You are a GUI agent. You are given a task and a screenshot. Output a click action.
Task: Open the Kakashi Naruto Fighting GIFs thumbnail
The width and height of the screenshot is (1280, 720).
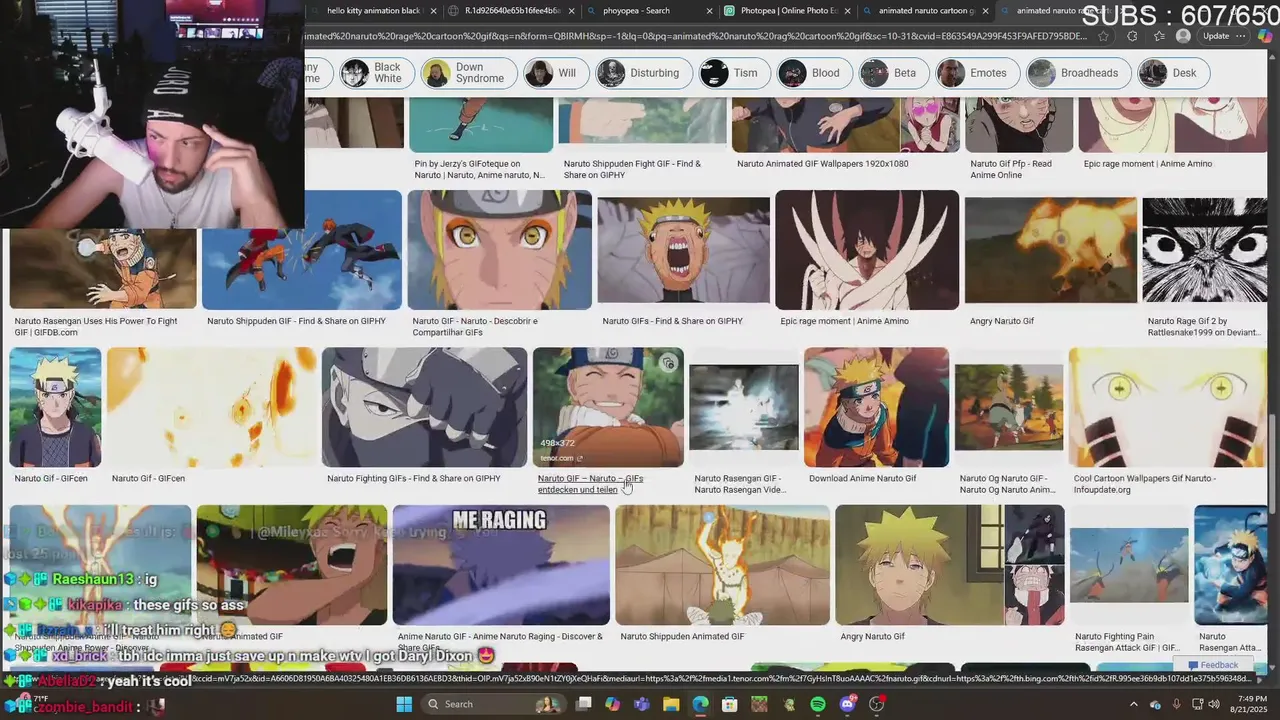click(x=424, y=407)
